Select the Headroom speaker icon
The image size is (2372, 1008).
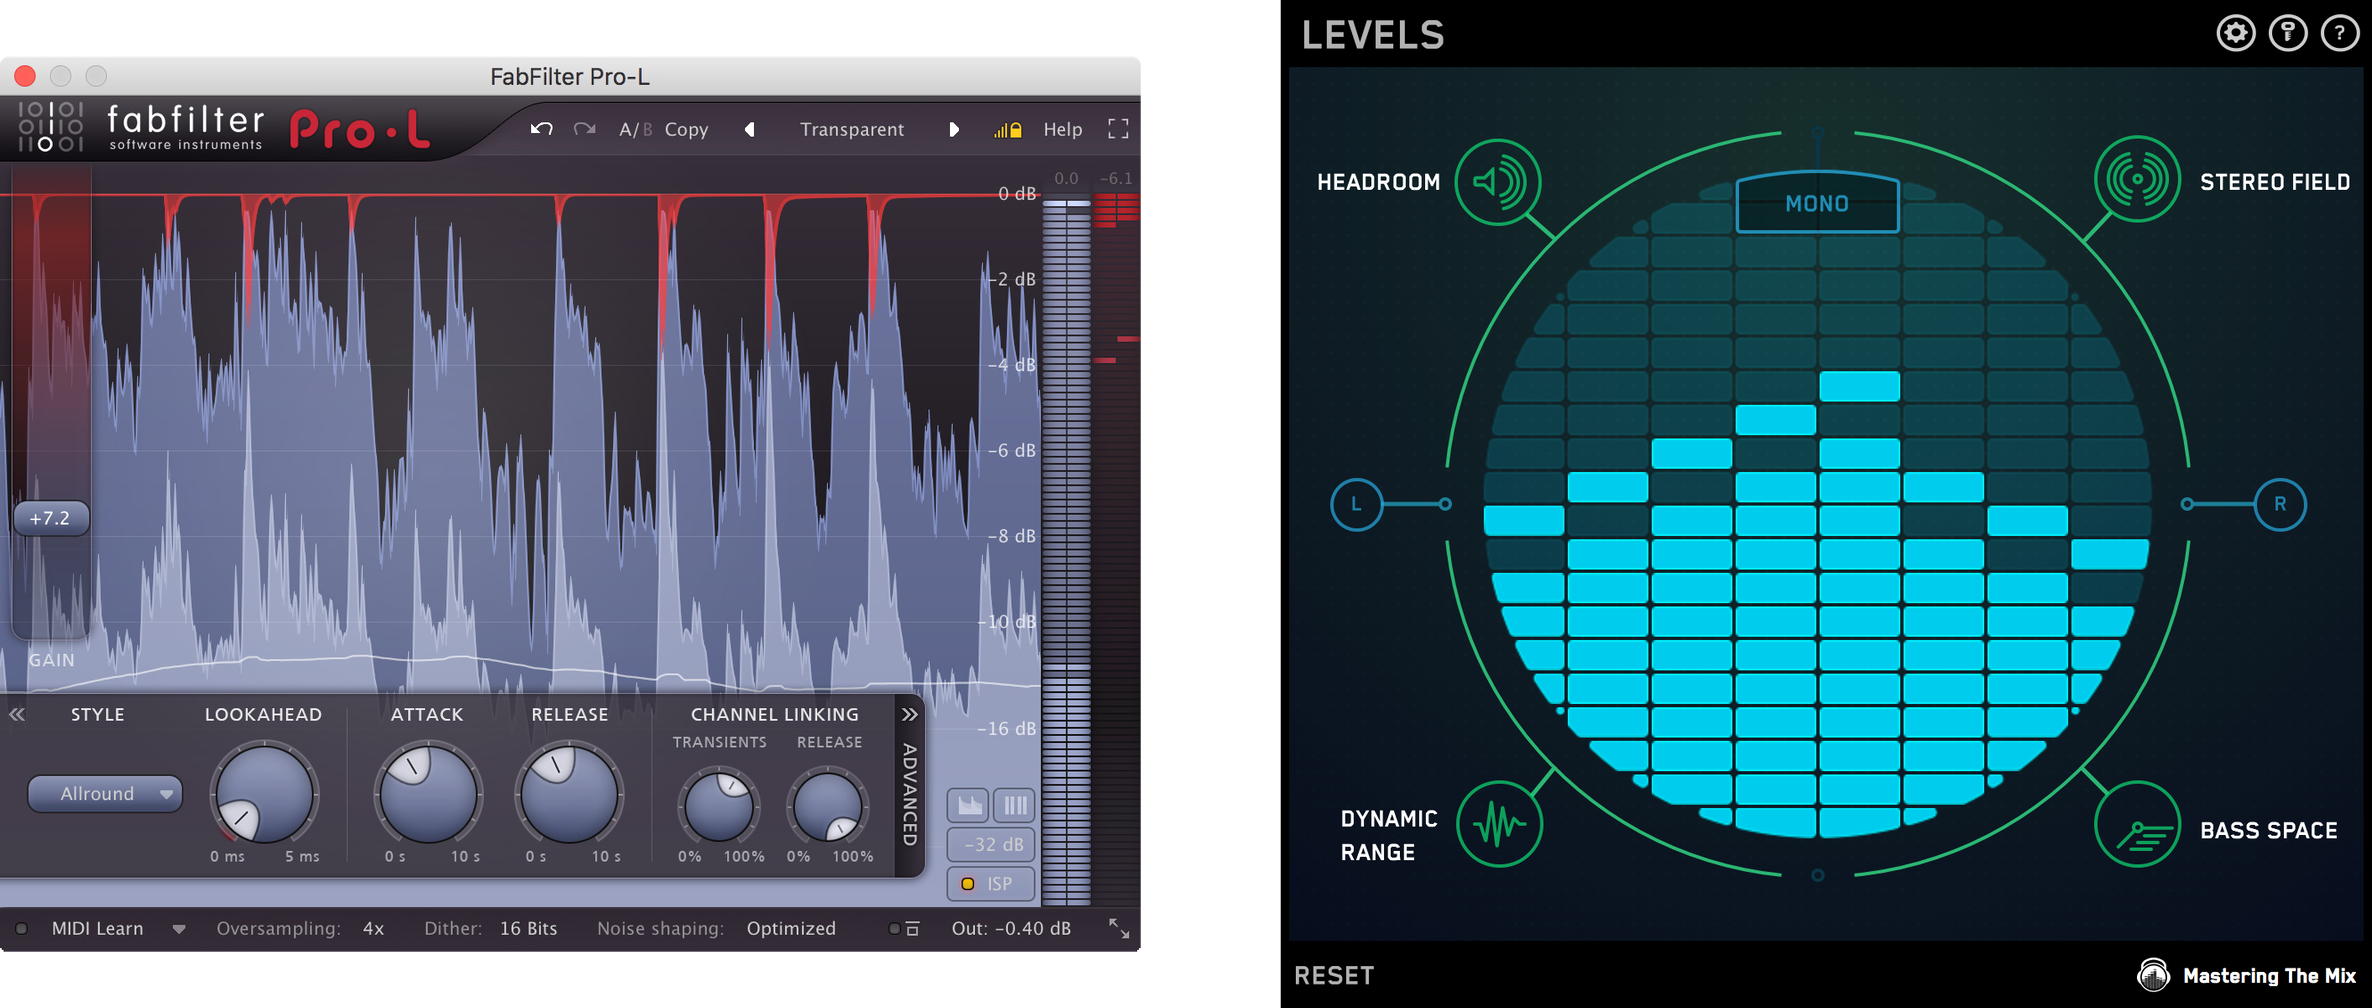tap(1498, 182)
